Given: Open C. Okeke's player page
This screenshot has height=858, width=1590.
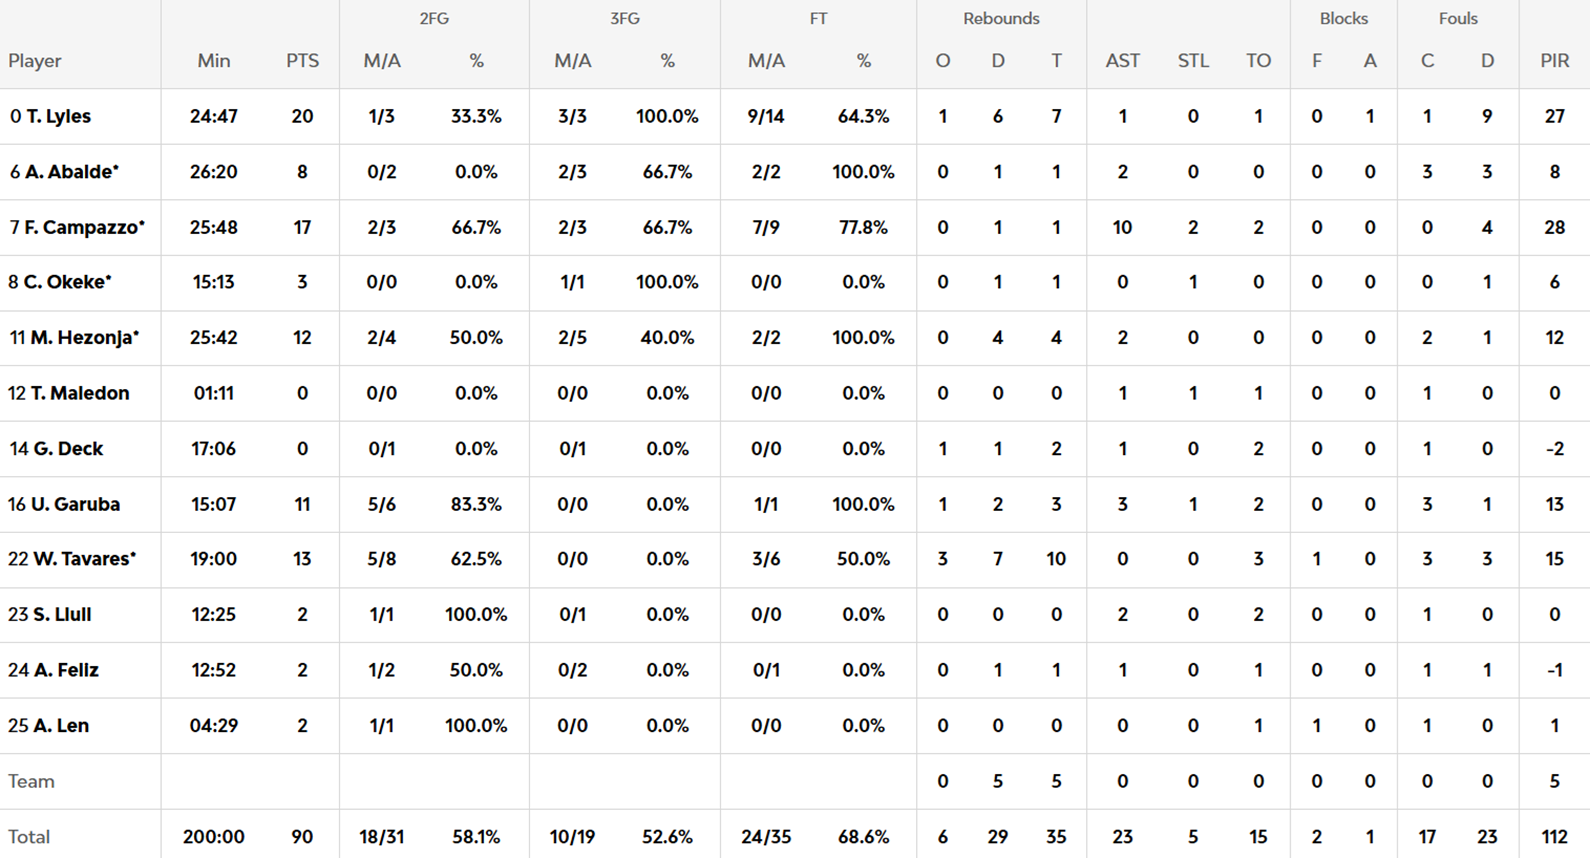Looking at the screenshot, I should tap(67, 282).
